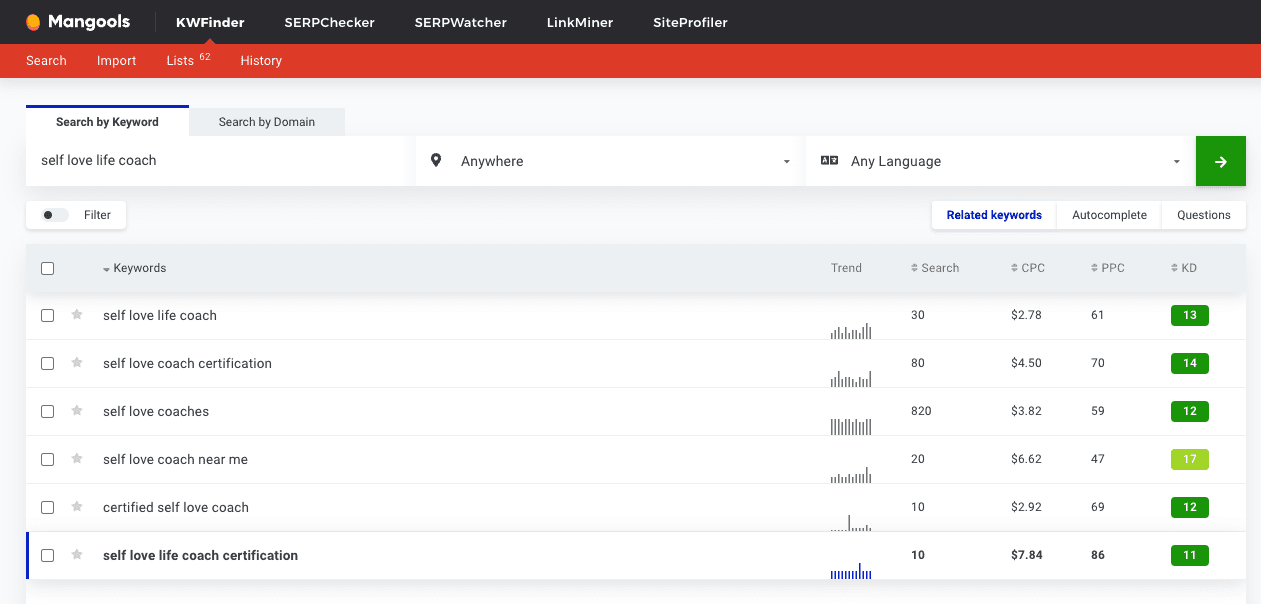
Task: Star the 'self love coach near me' keyword
Action: [x=77, y=459]
